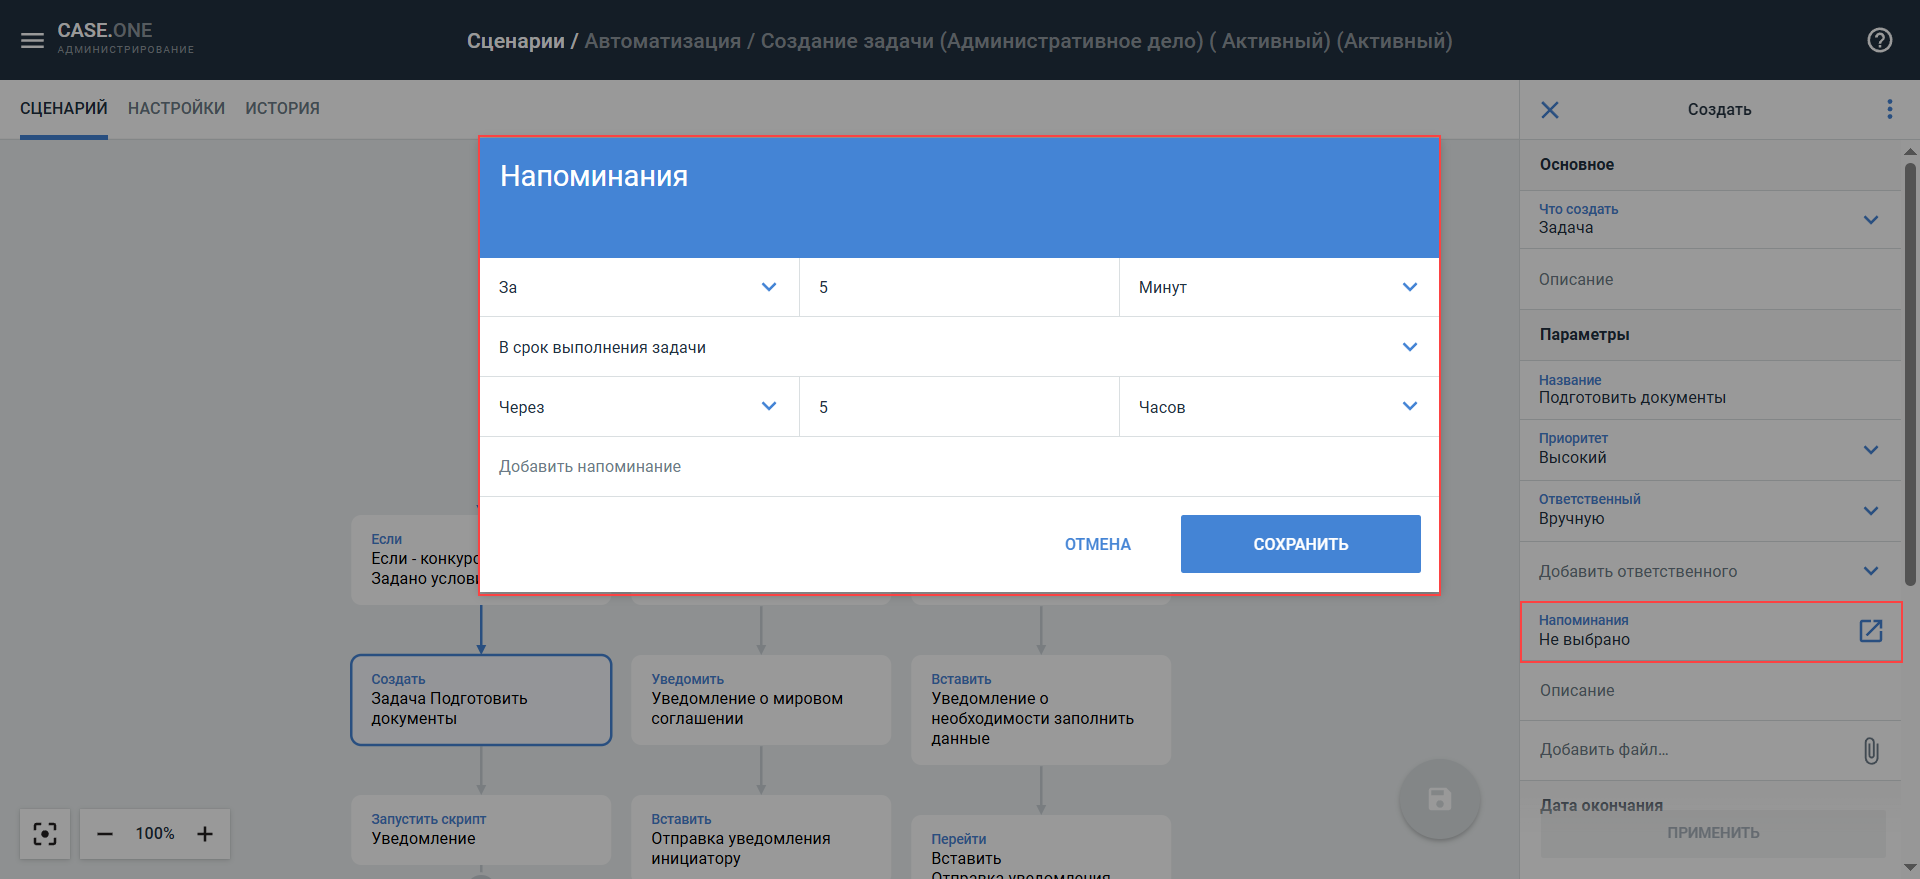Open the hamburger main menu
The width and height of the screenshot is (1920, 879).
(32, 41)
